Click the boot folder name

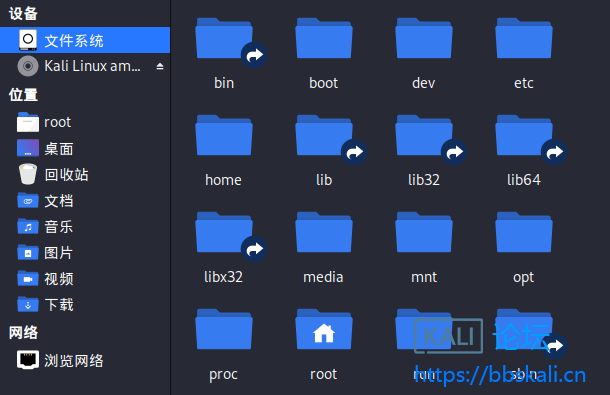click(324, 83)
